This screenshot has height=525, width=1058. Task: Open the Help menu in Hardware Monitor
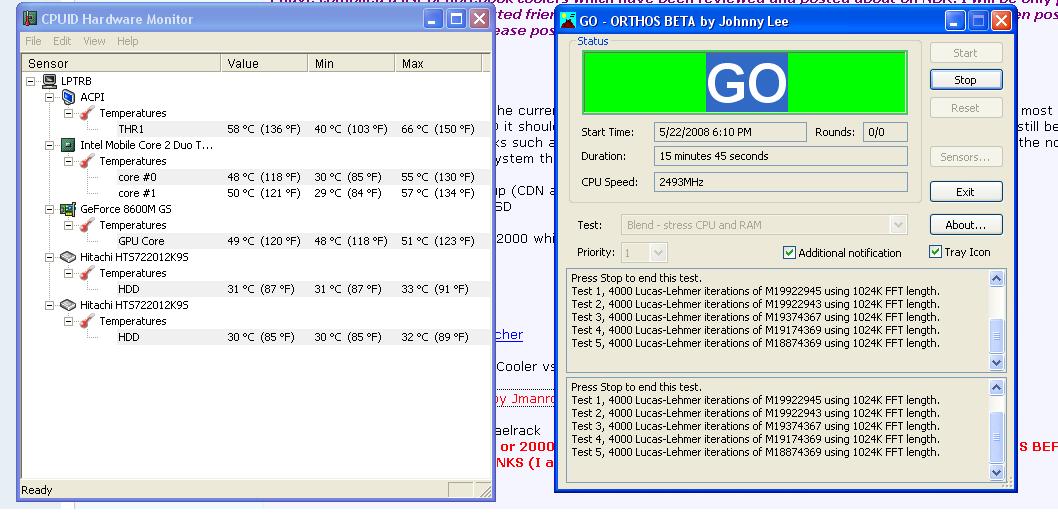click(x=128, y=41)
